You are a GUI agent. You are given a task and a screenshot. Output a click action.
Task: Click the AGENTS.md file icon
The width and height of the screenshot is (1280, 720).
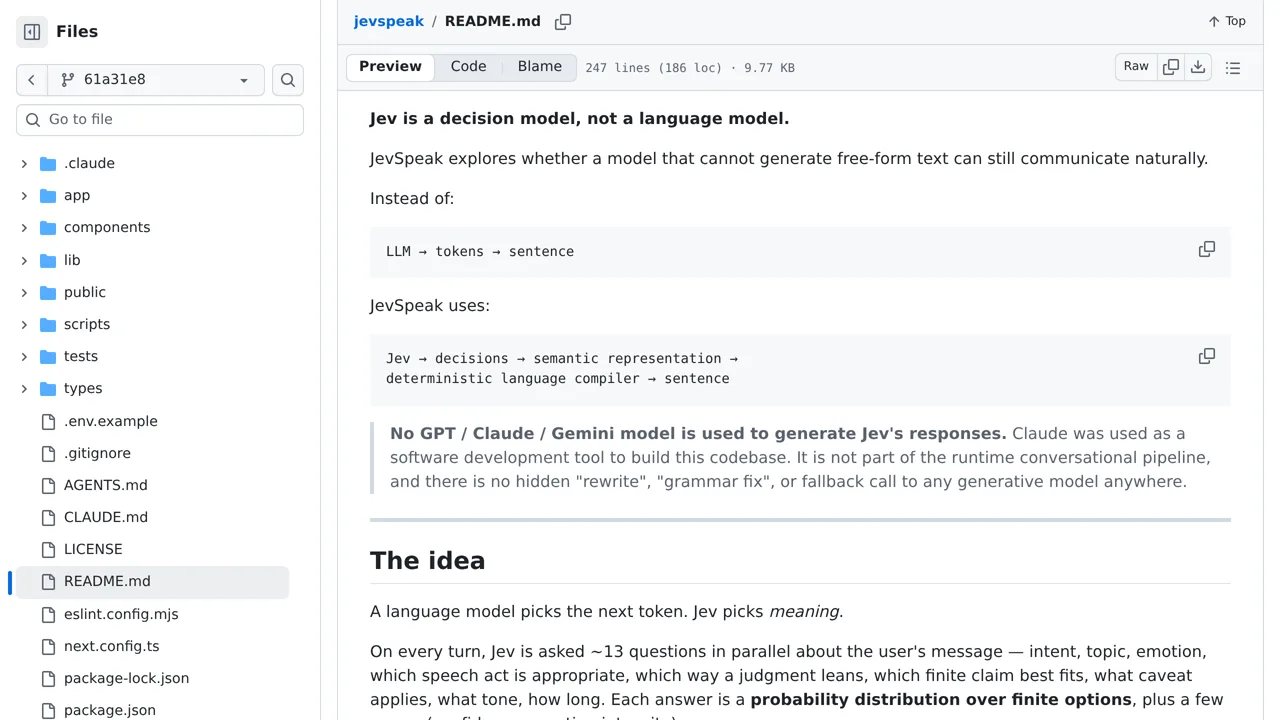pos(48,485)
